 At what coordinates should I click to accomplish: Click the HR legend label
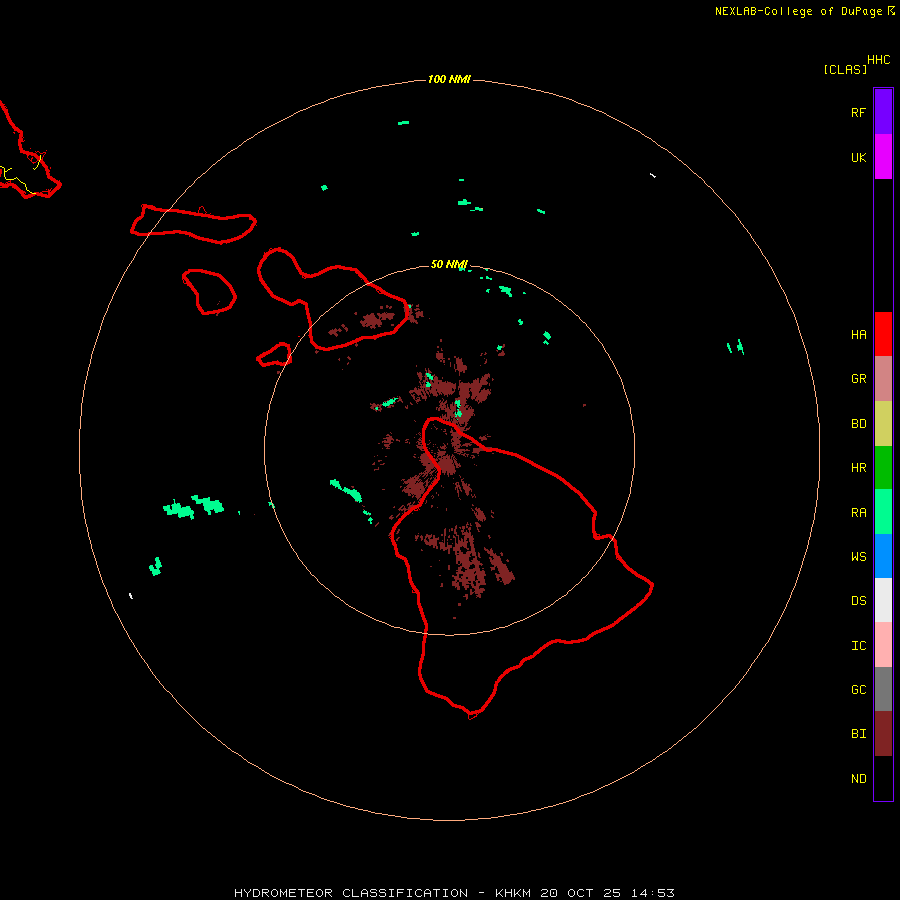858,468
